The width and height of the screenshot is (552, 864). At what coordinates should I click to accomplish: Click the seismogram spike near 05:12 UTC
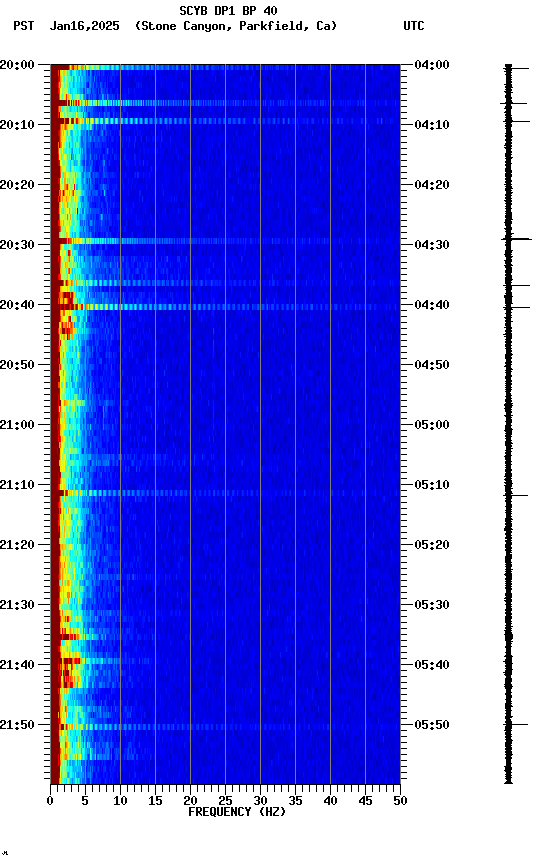coord(517,495)
